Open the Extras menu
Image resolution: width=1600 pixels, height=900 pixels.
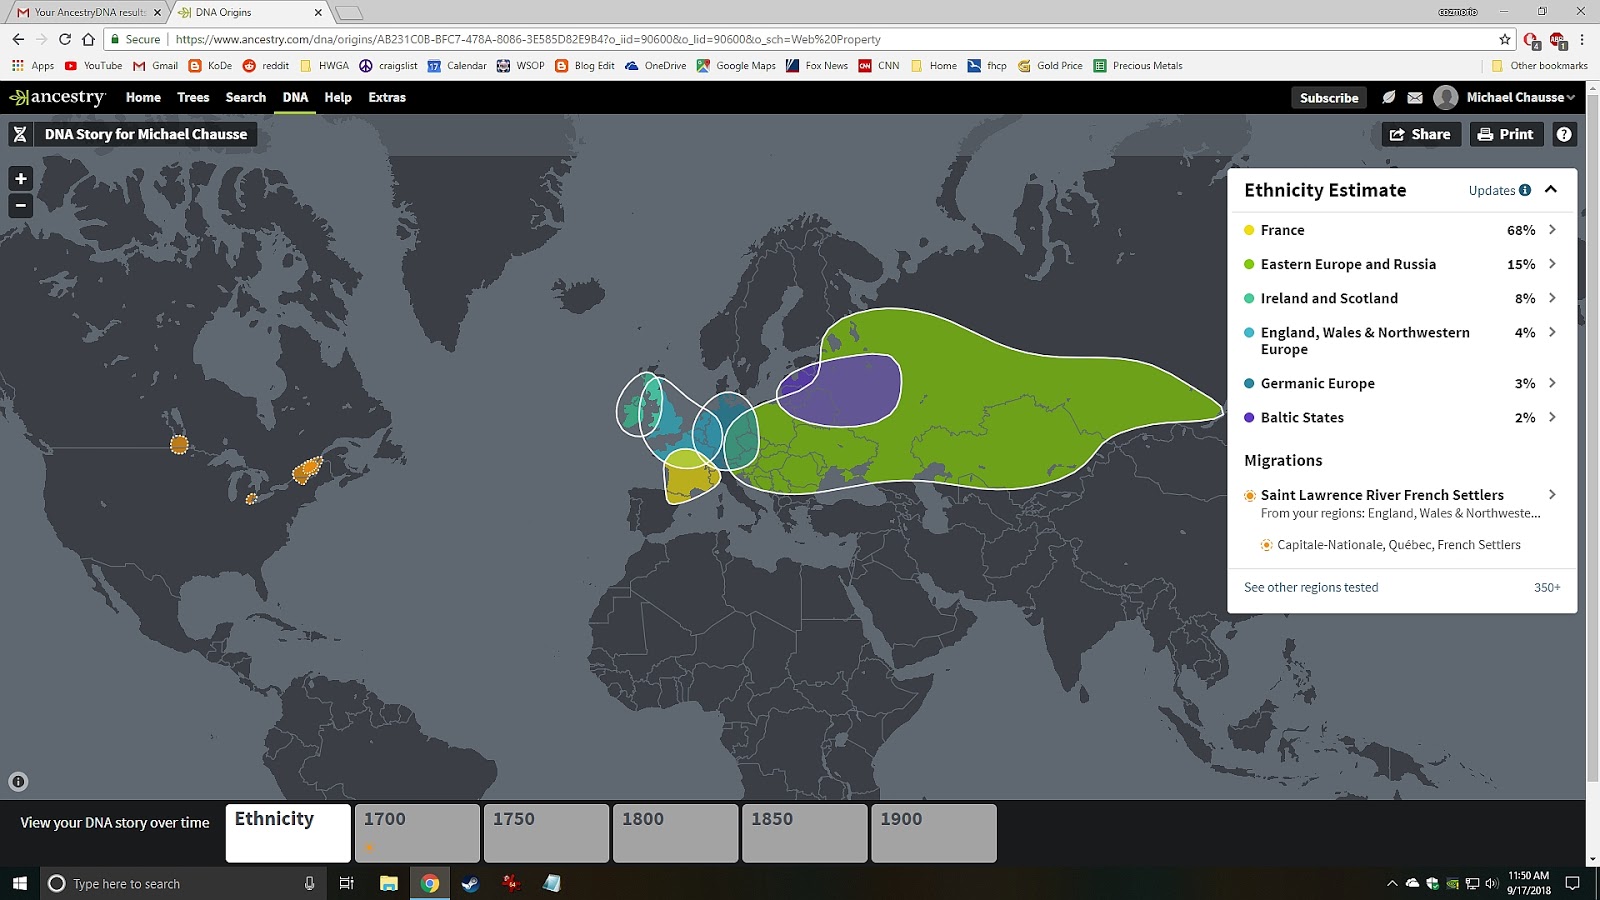tap(387, 97)
